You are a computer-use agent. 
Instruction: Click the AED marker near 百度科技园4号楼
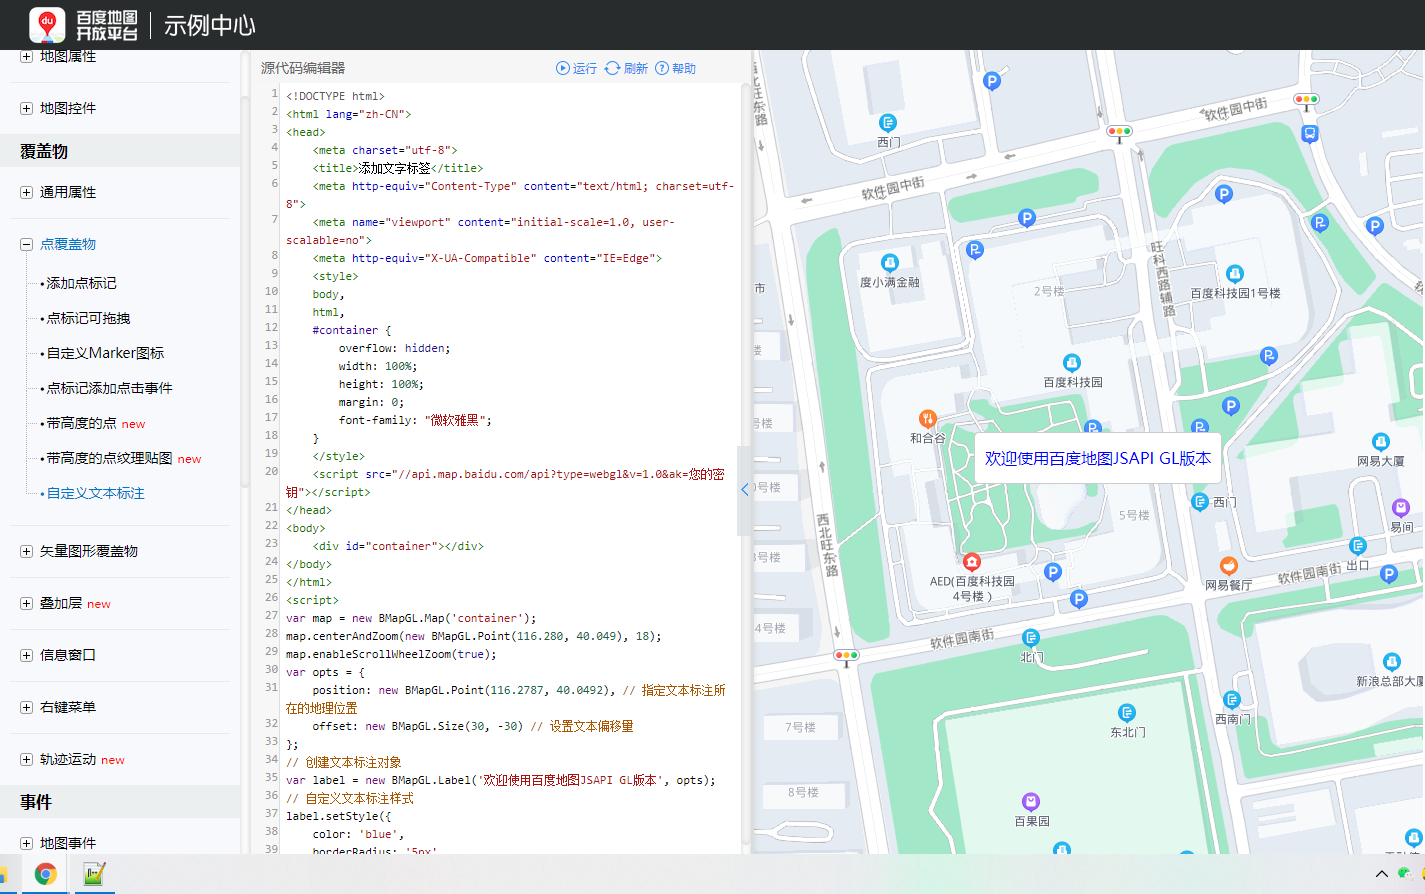971,561
